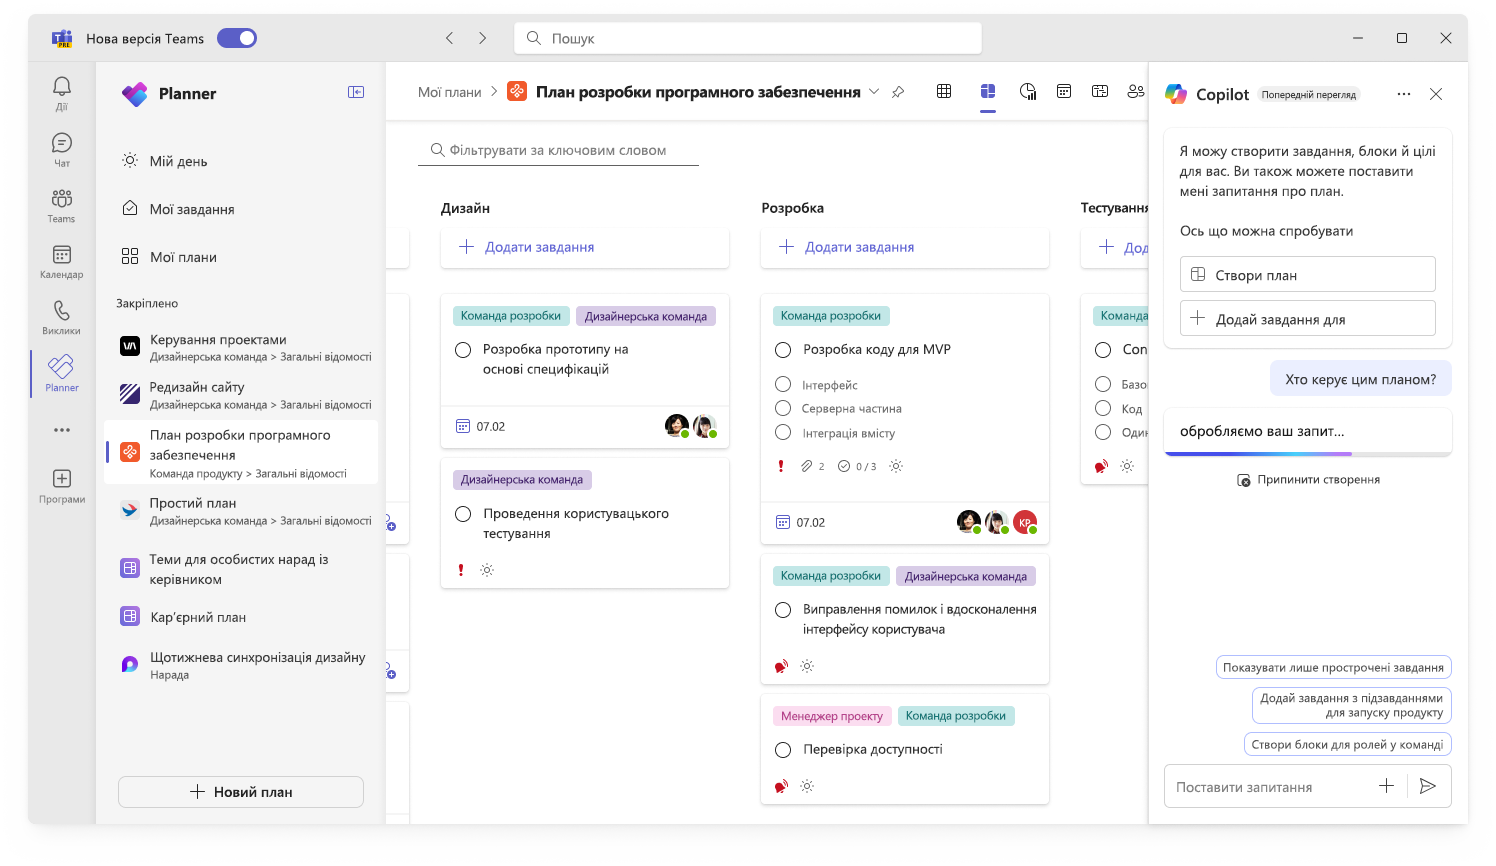This screenshot has width=1496, height=866.
Task: Open "Програми" apps store icon
Action: tap(62, 486)
